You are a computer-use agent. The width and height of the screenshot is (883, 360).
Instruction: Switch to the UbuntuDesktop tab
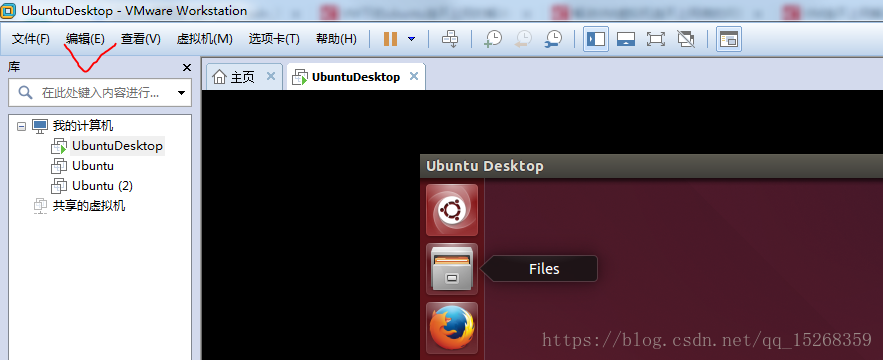[356, 77]
